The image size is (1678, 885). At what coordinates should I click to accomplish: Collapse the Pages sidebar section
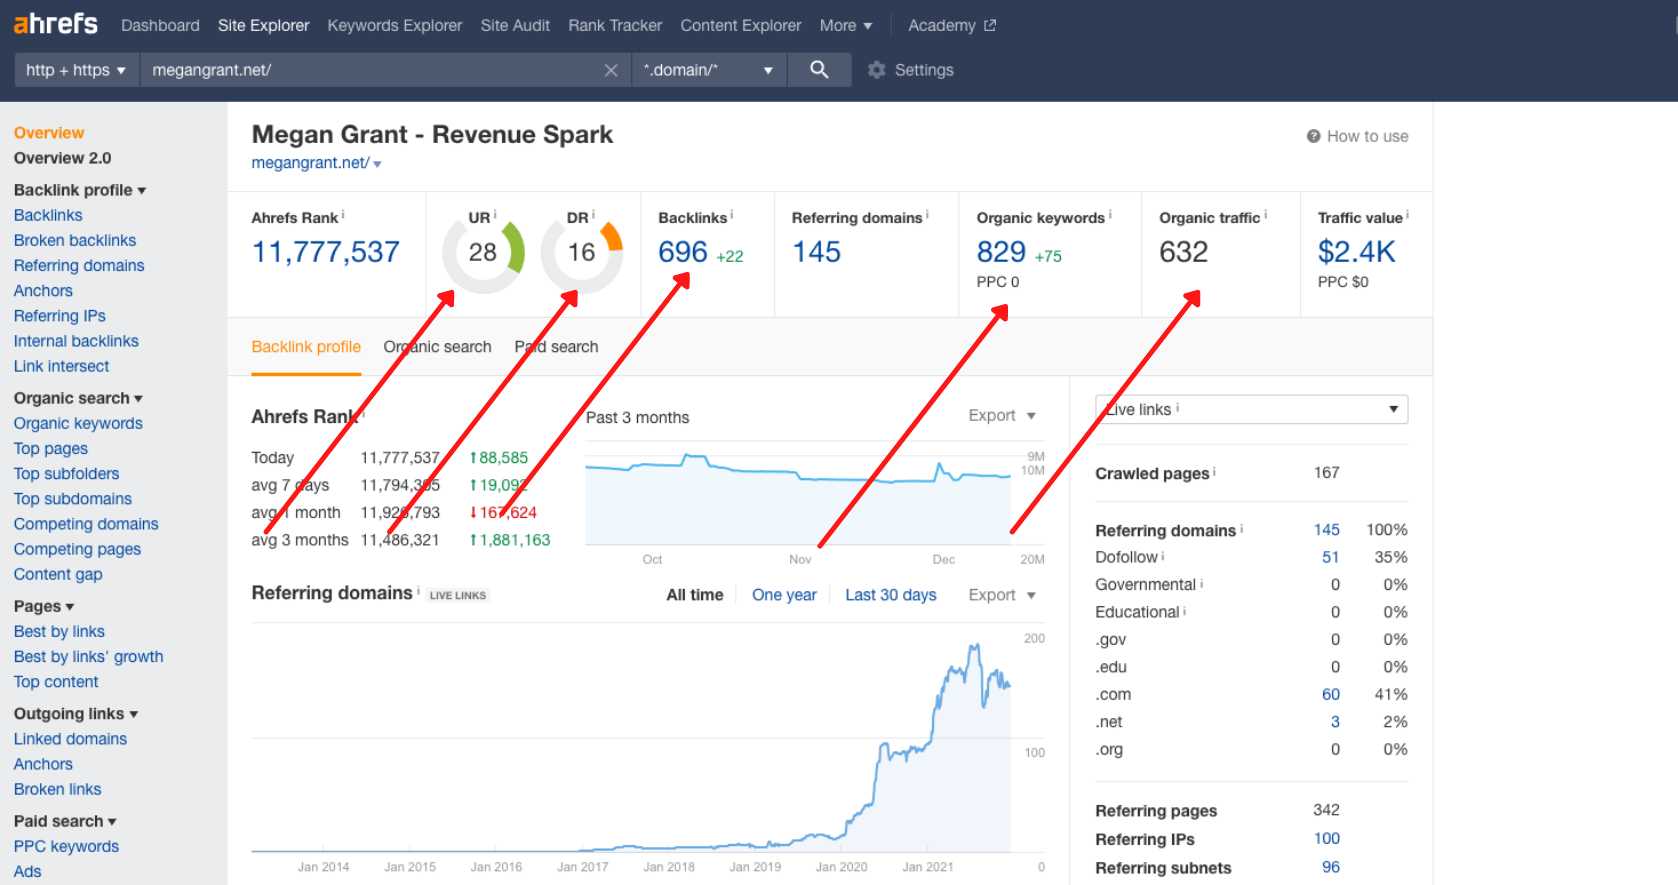pyautogui.click(x=44, y=606)
